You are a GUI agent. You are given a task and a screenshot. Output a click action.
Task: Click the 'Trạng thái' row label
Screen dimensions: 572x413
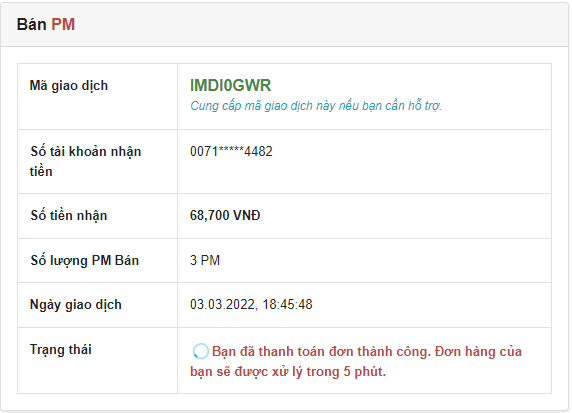61,350
